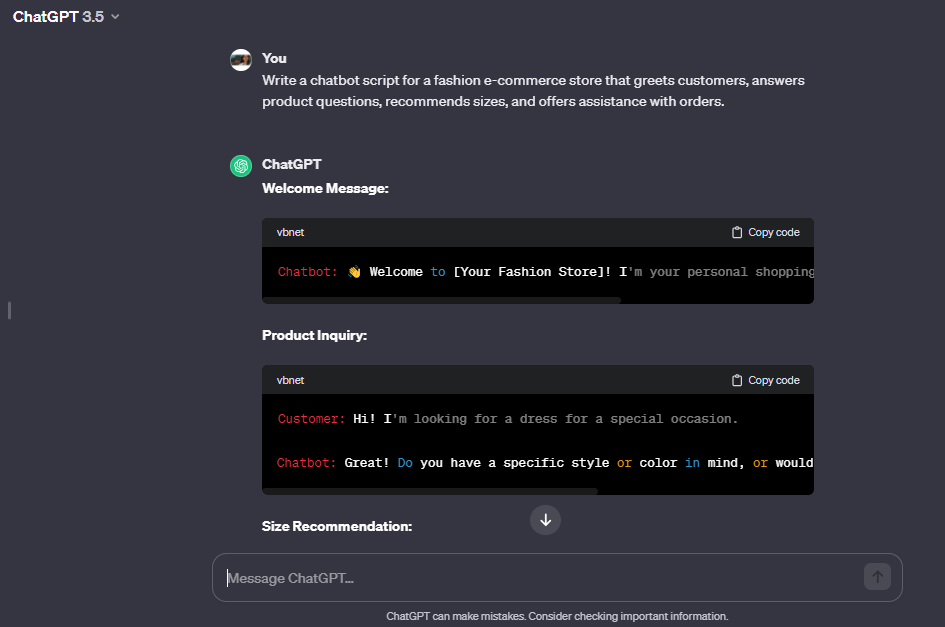Click the green ChatGPT logo avatar
This screenshot has width=945, height=627.
click(x=241, y=166)
